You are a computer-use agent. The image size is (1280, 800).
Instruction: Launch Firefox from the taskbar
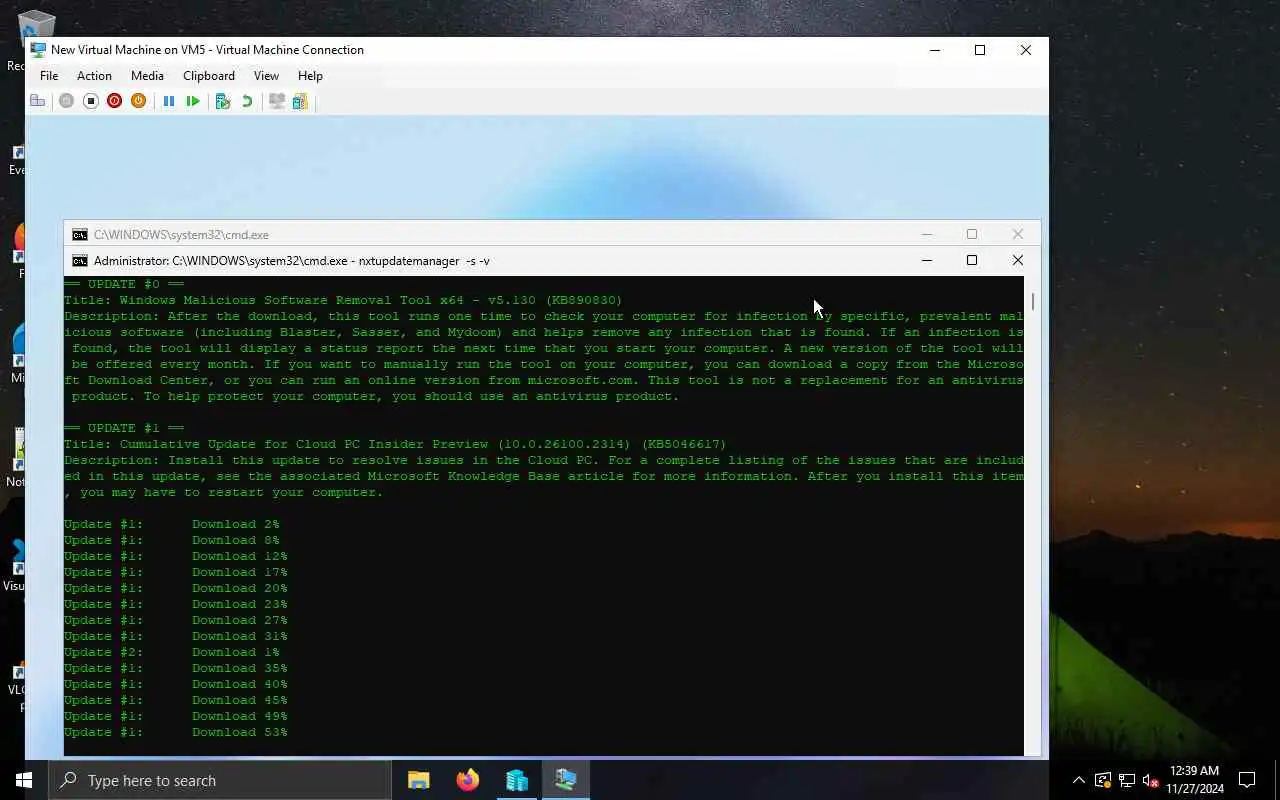click(468, 780)
